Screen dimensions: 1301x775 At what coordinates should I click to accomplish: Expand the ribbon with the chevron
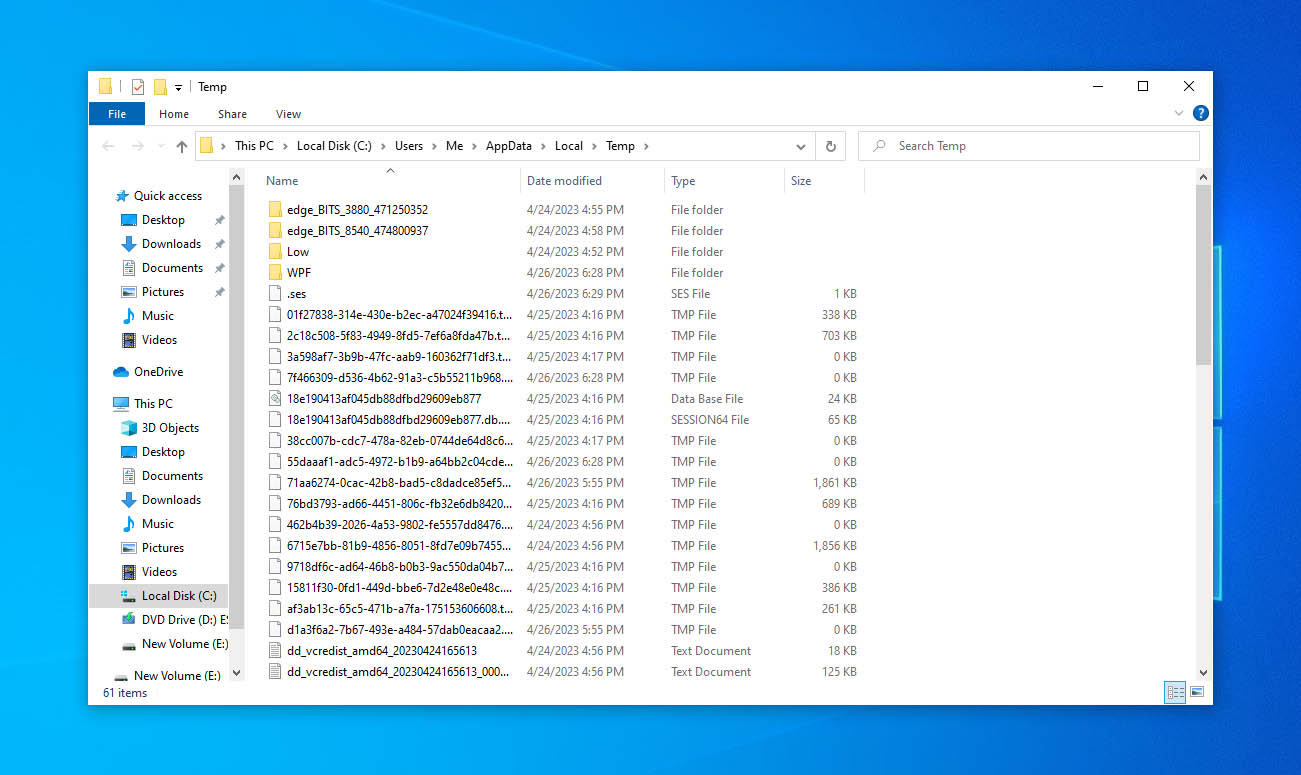(1180, 114)
